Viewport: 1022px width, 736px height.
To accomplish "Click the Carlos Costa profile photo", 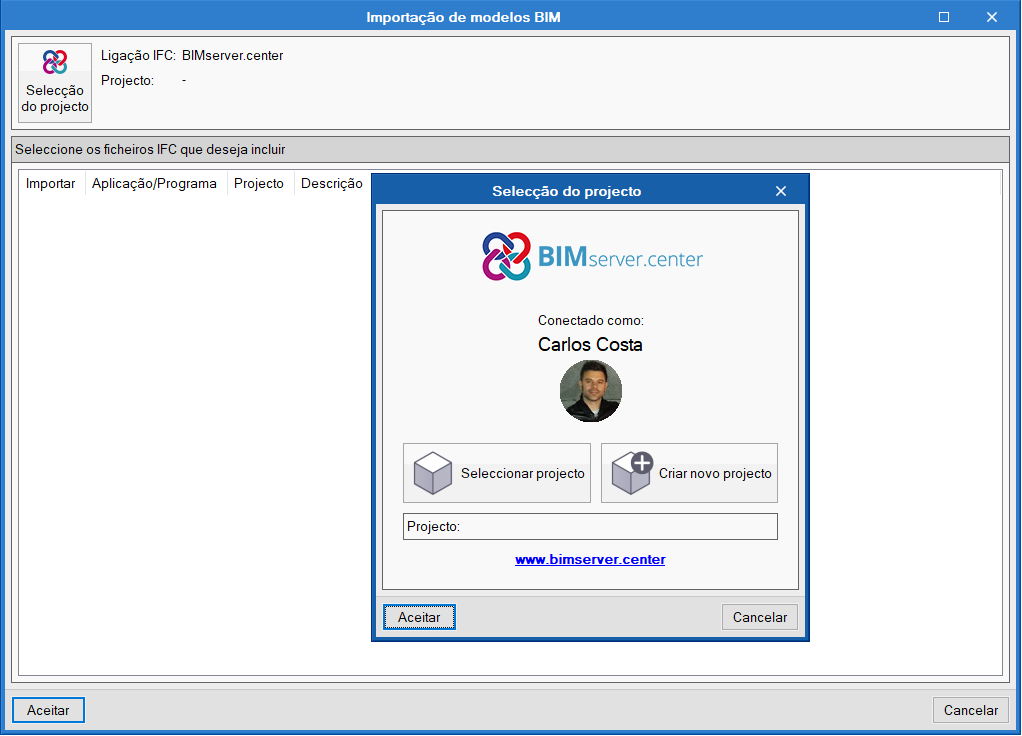I will pyautogui.click(x=591, y=391).
